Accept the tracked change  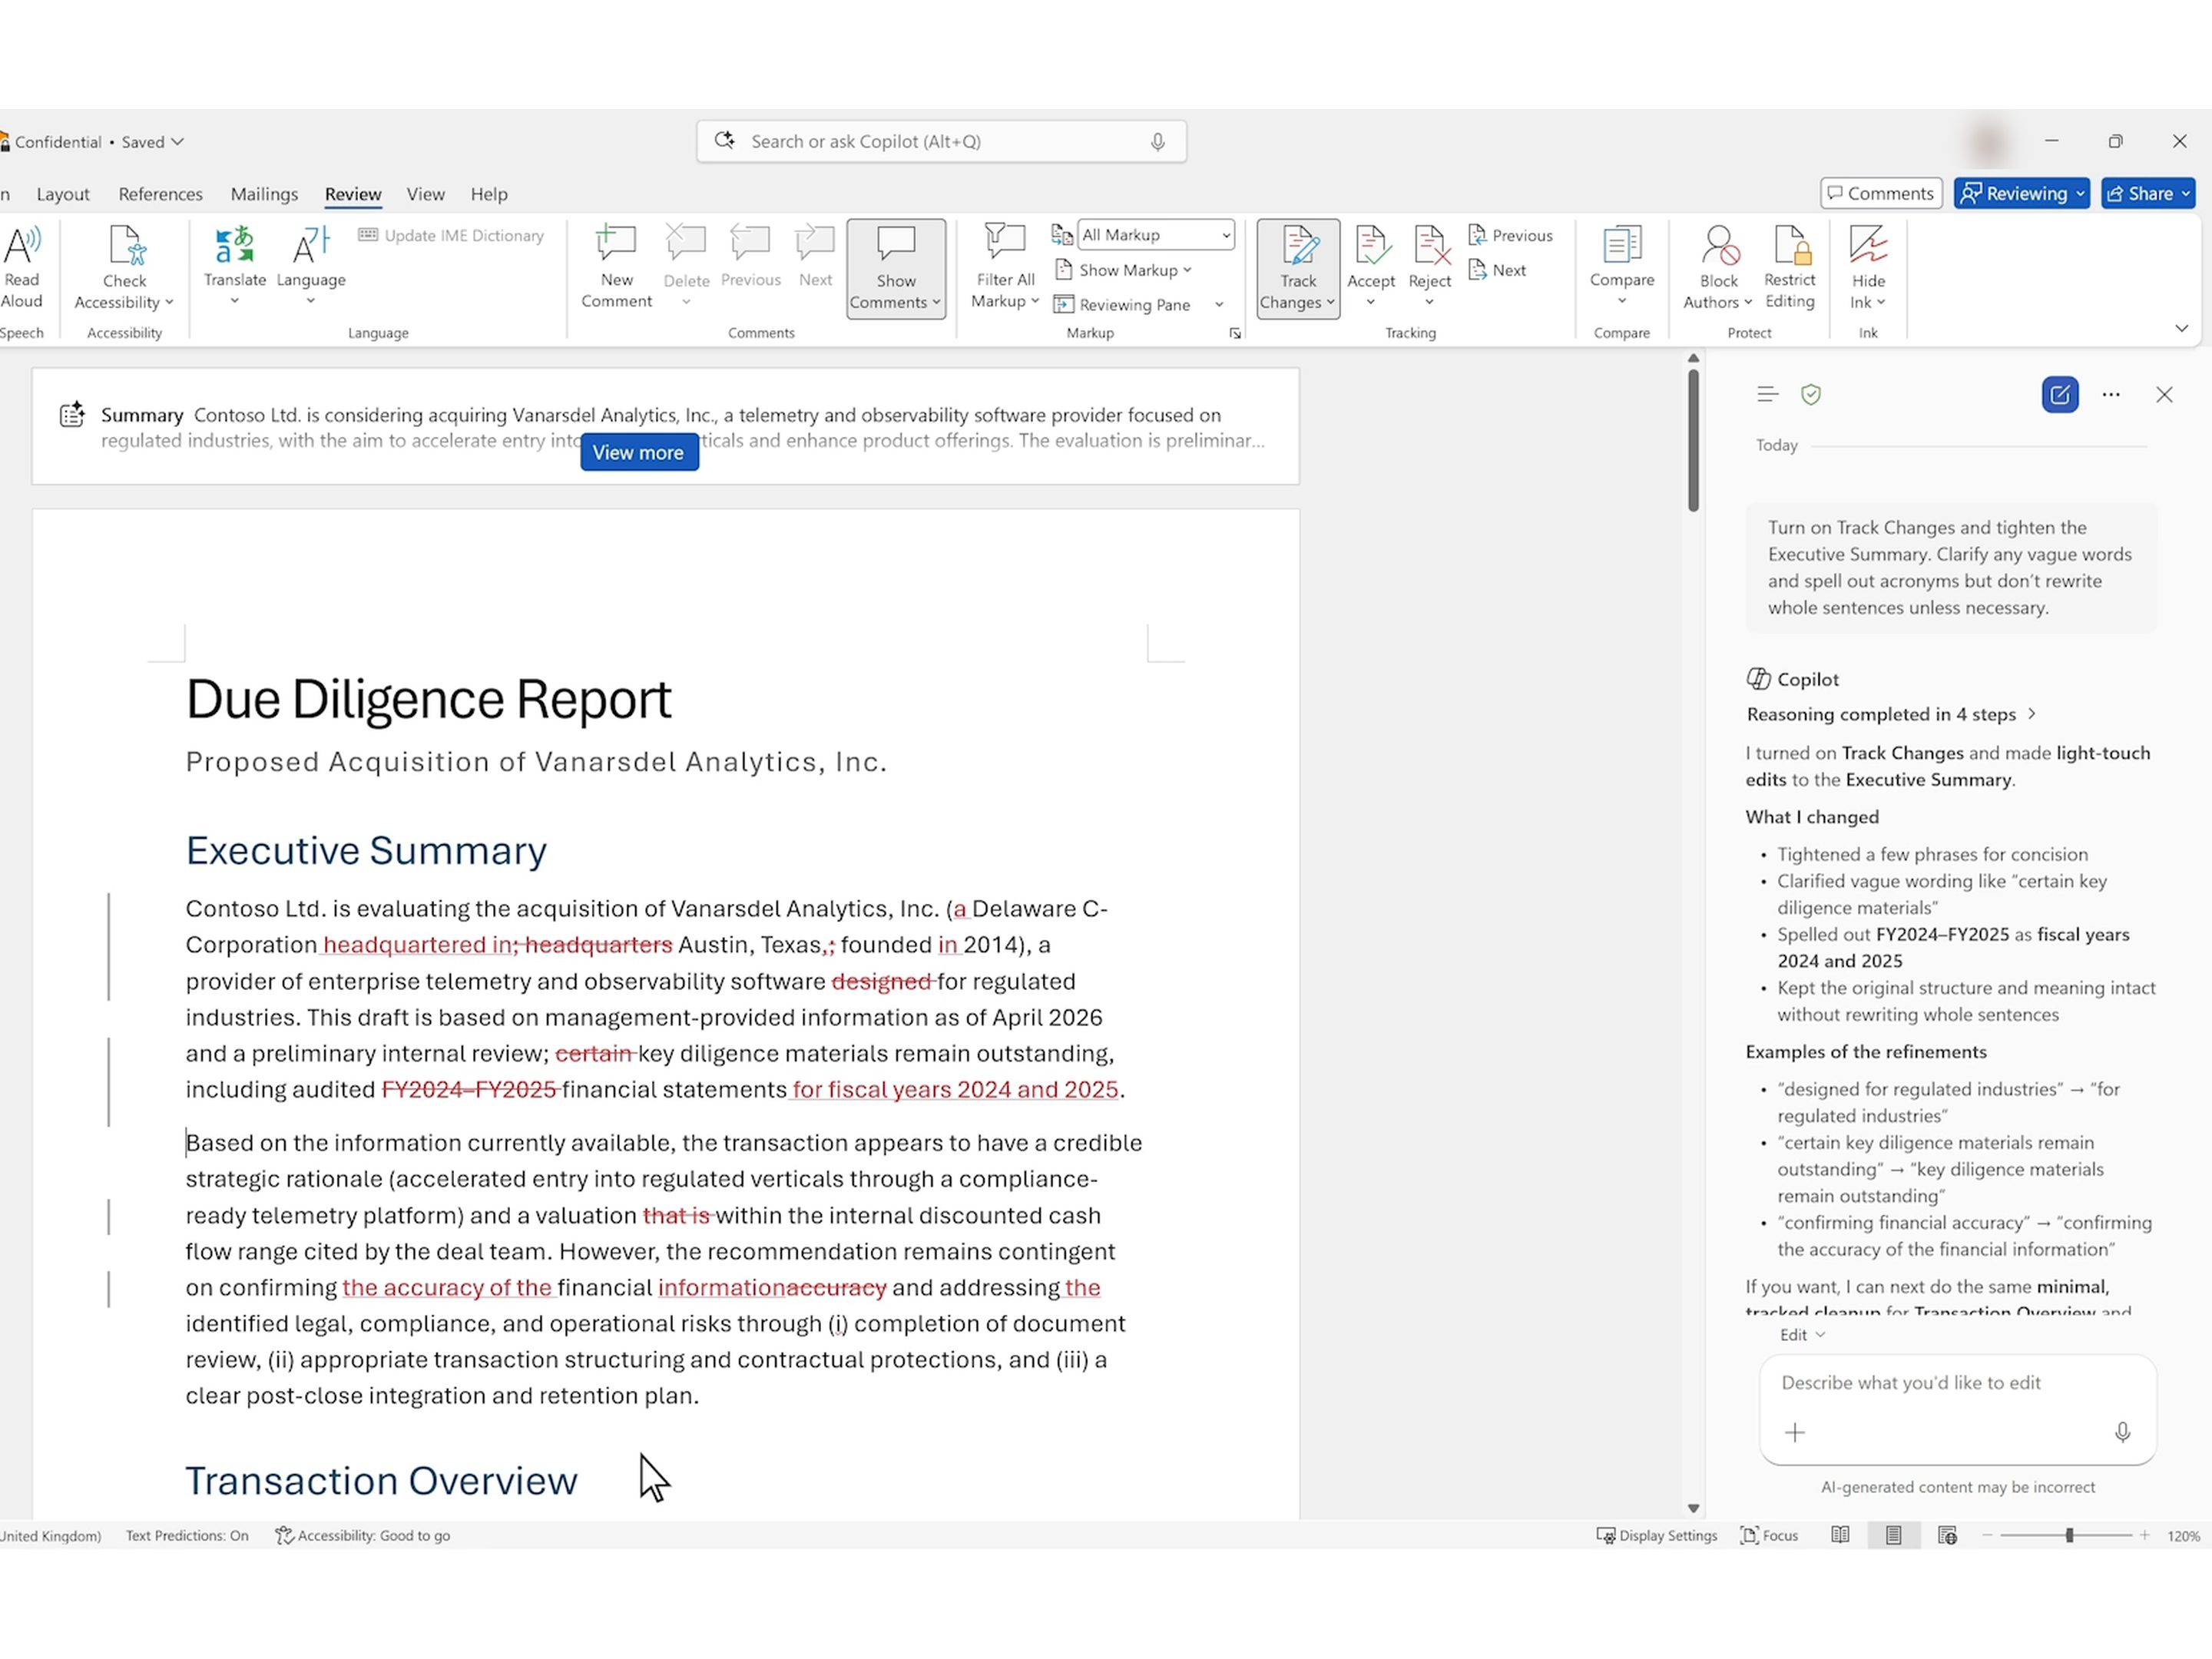tap(1370, 266)
